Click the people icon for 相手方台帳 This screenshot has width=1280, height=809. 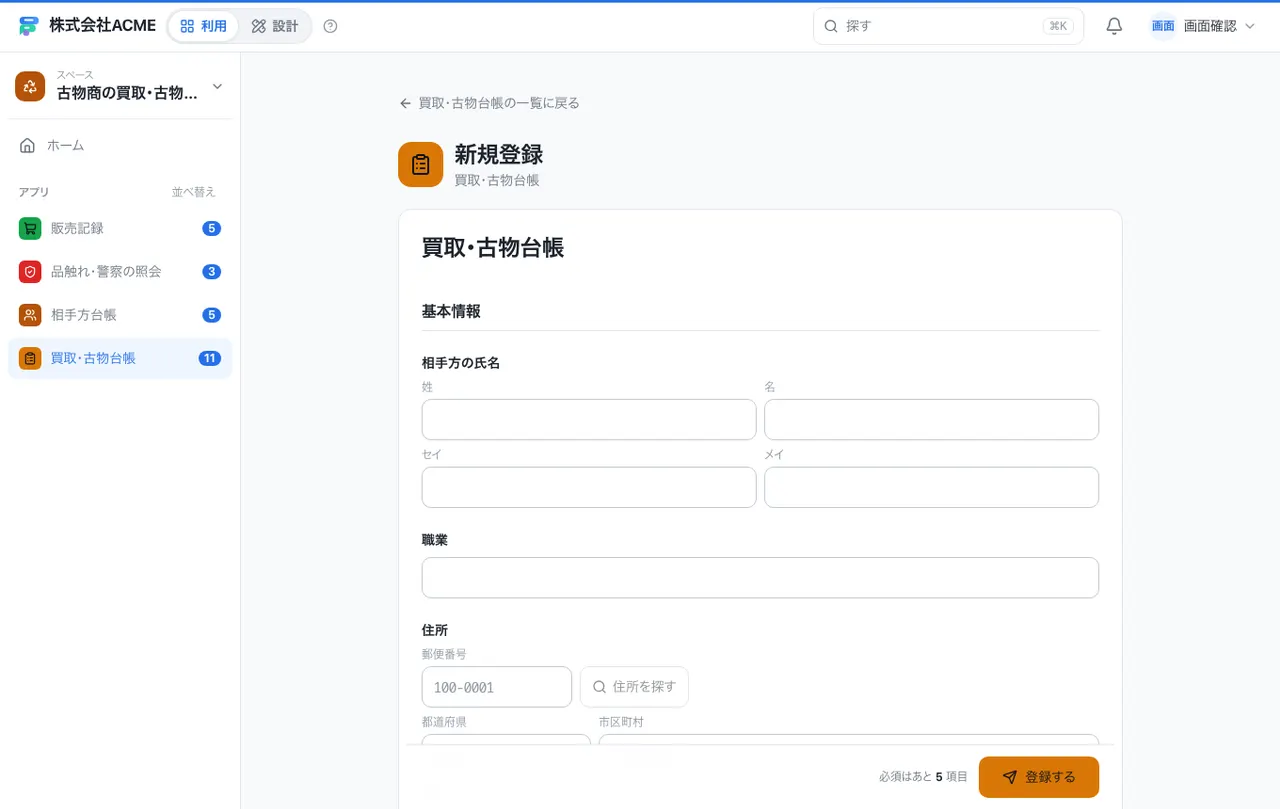pyautogui.click(x=30, y=315)
